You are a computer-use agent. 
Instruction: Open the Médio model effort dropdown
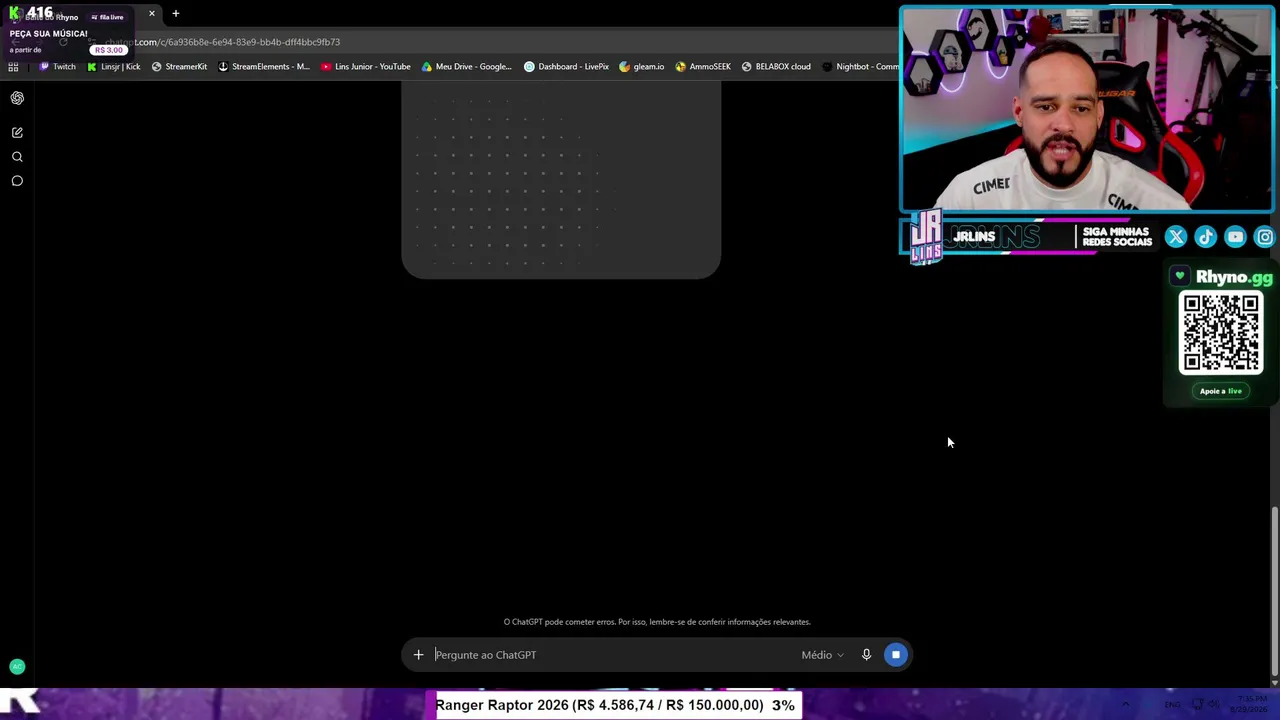click(822, 655)
